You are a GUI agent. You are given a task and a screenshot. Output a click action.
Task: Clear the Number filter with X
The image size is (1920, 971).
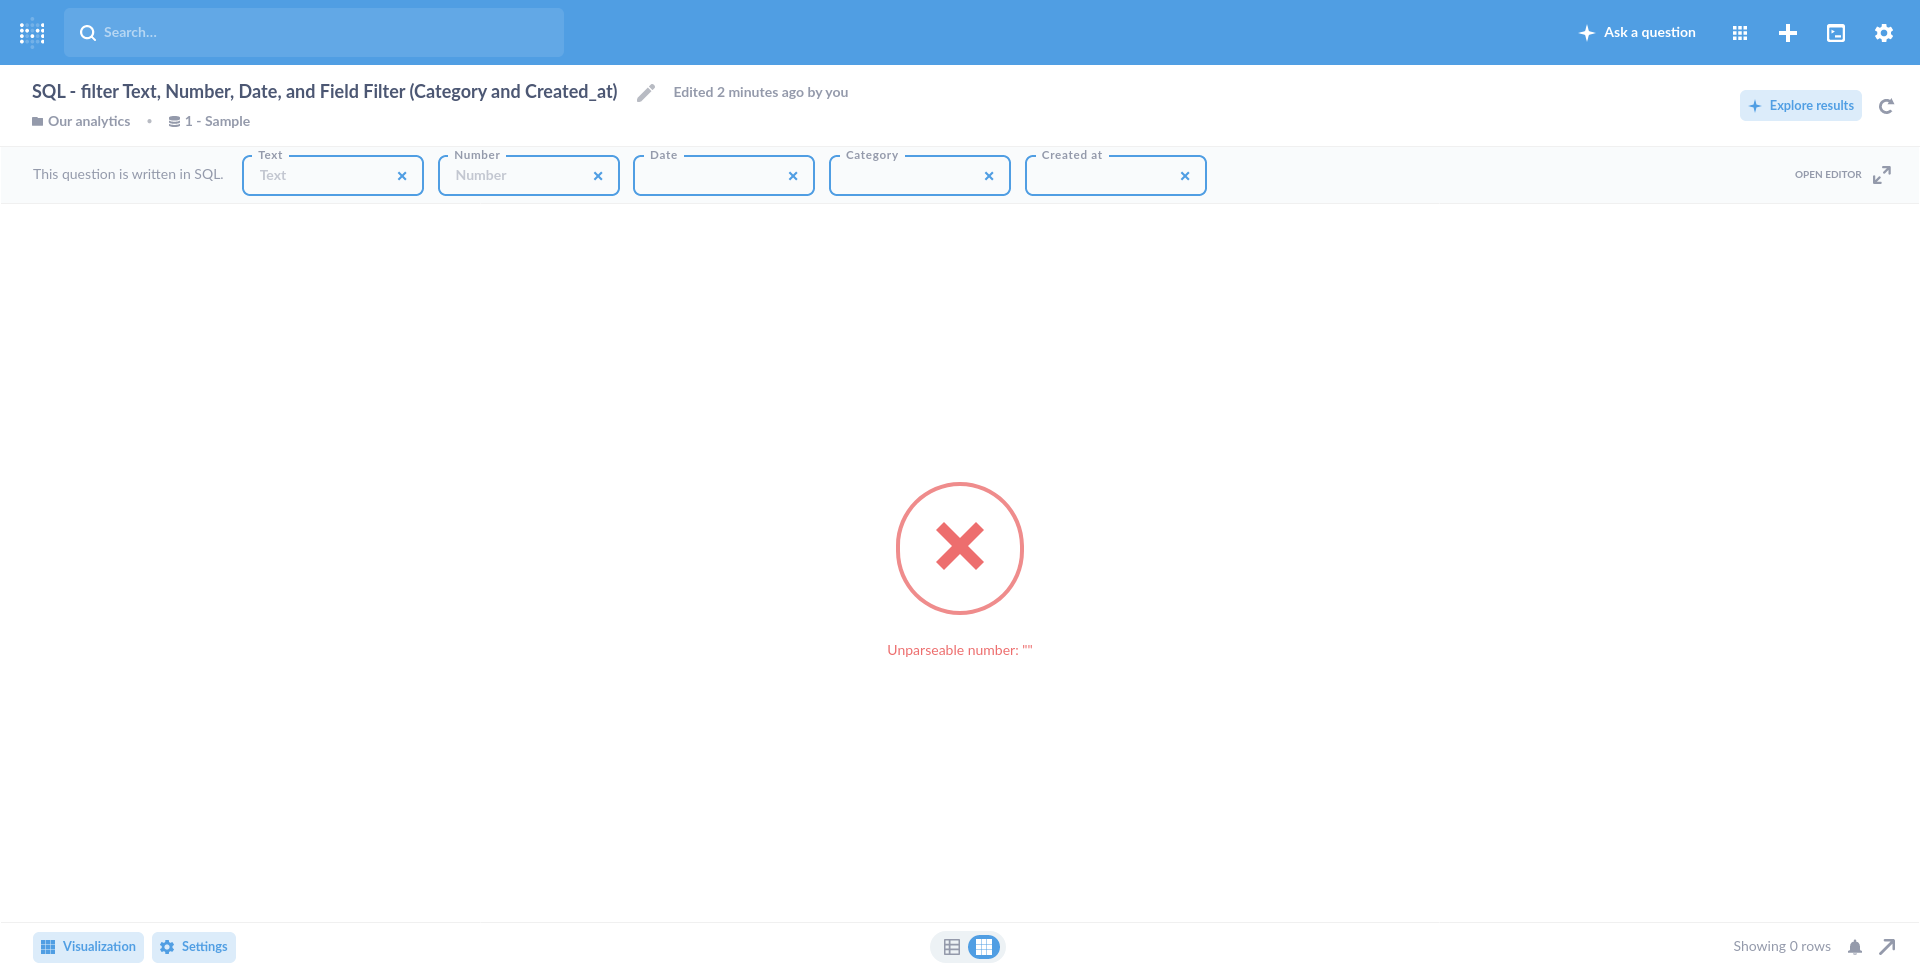[598, 176]
